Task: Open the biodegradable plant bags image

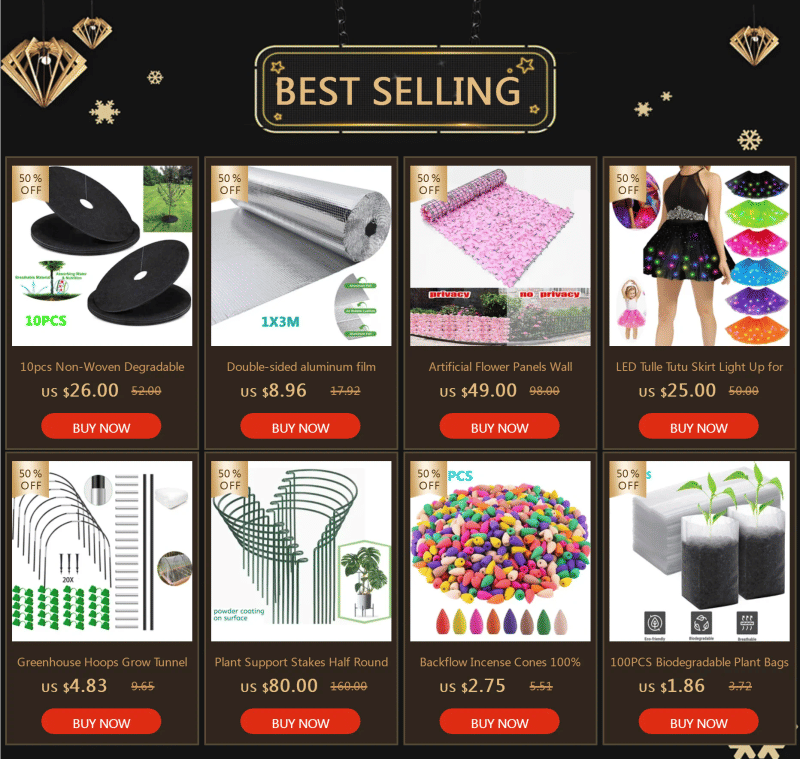Action: coord(699,551)
